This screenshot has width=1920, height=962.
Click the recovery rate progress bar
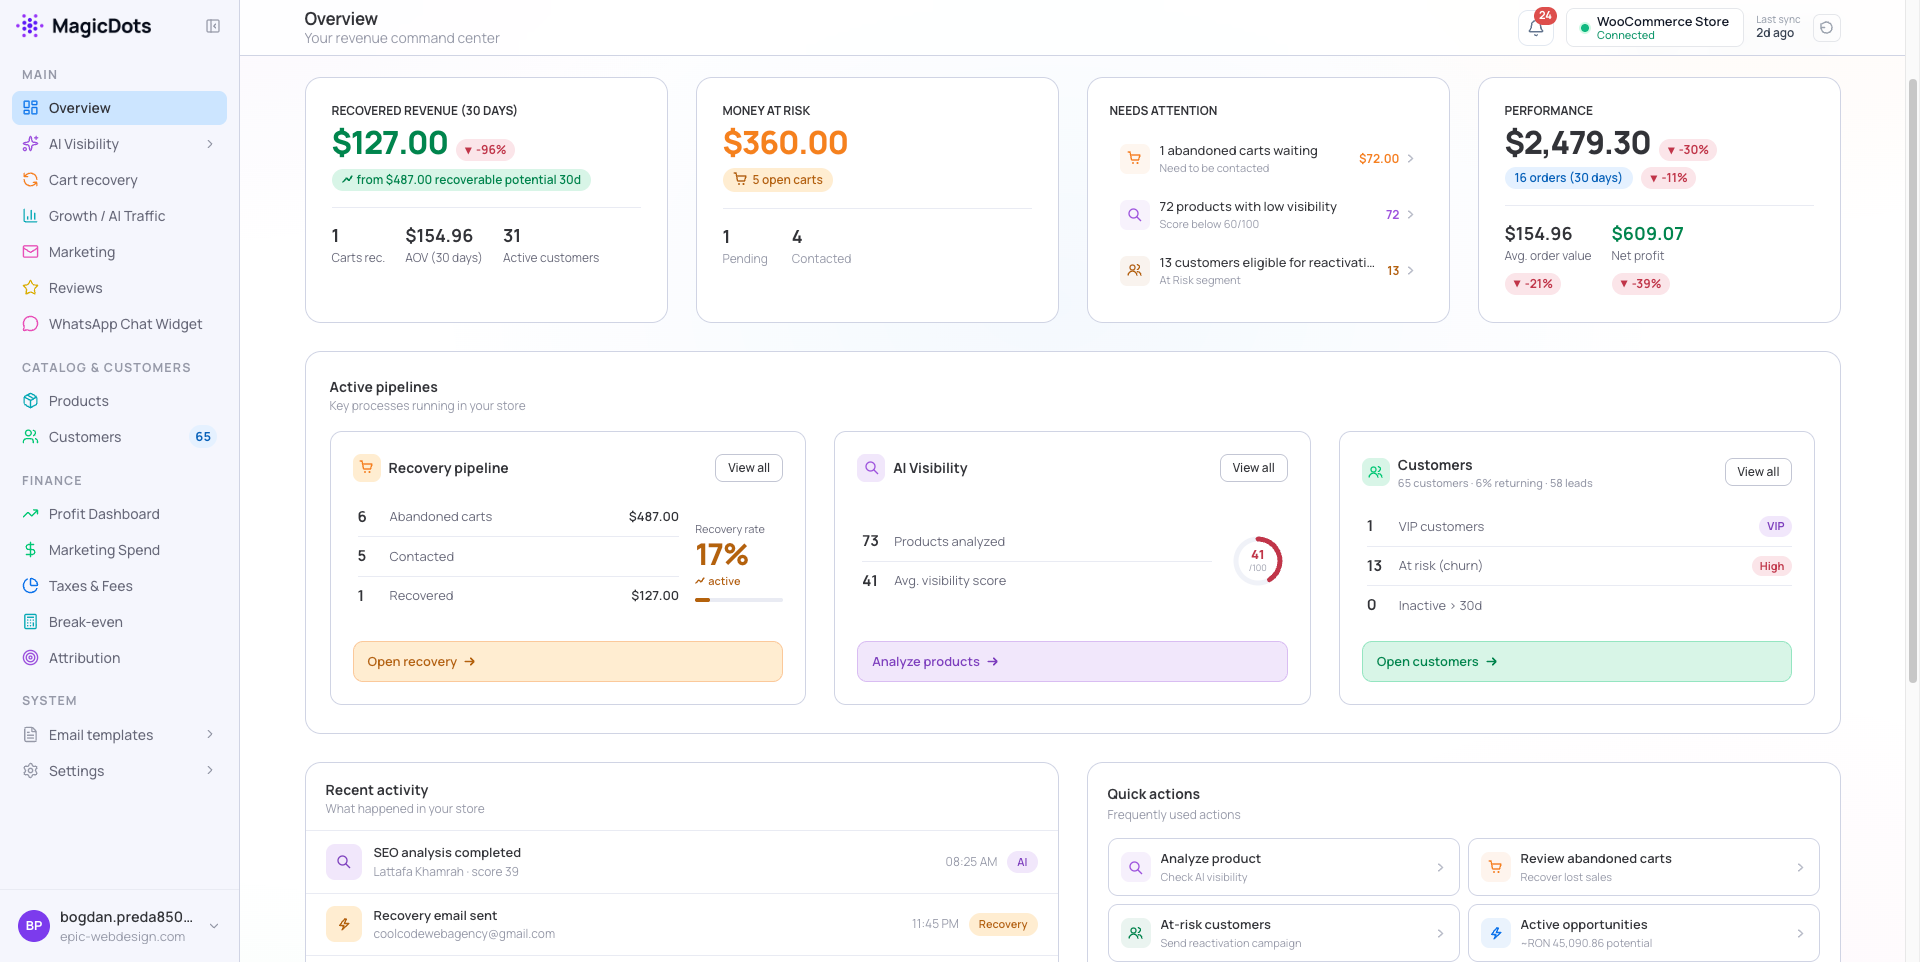click(x=739, y=600)
